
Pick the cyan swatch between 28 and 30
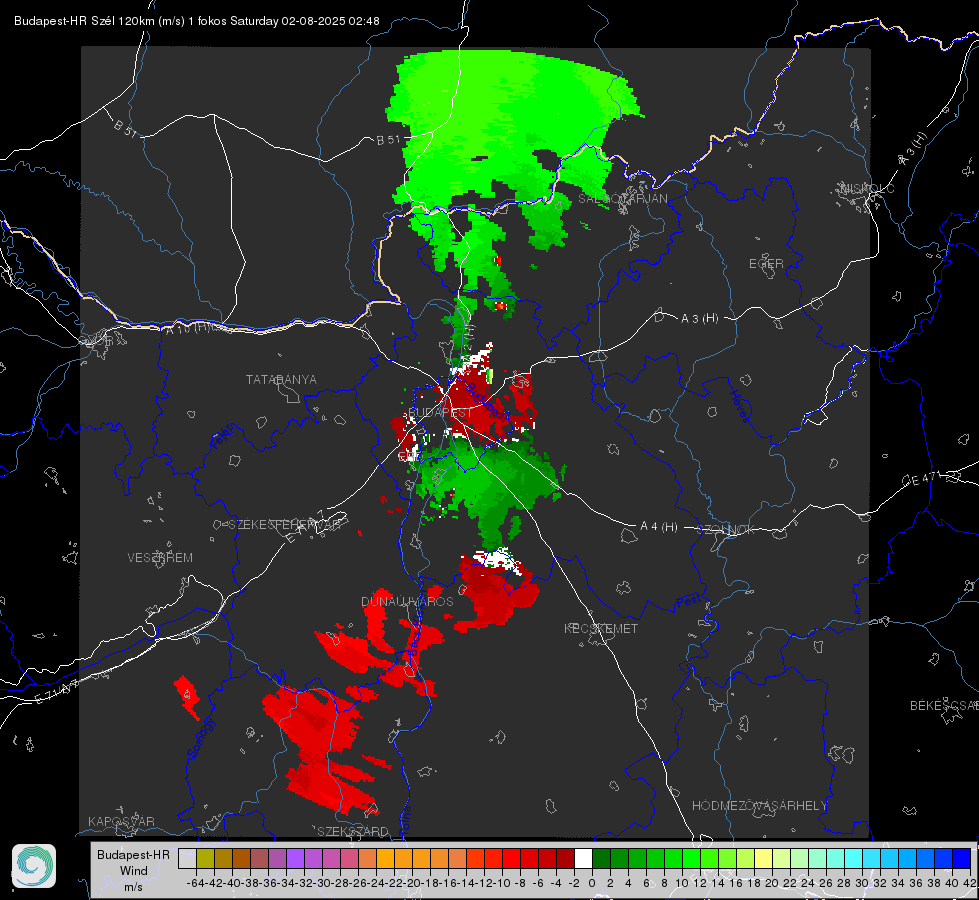tap(853, 859)
